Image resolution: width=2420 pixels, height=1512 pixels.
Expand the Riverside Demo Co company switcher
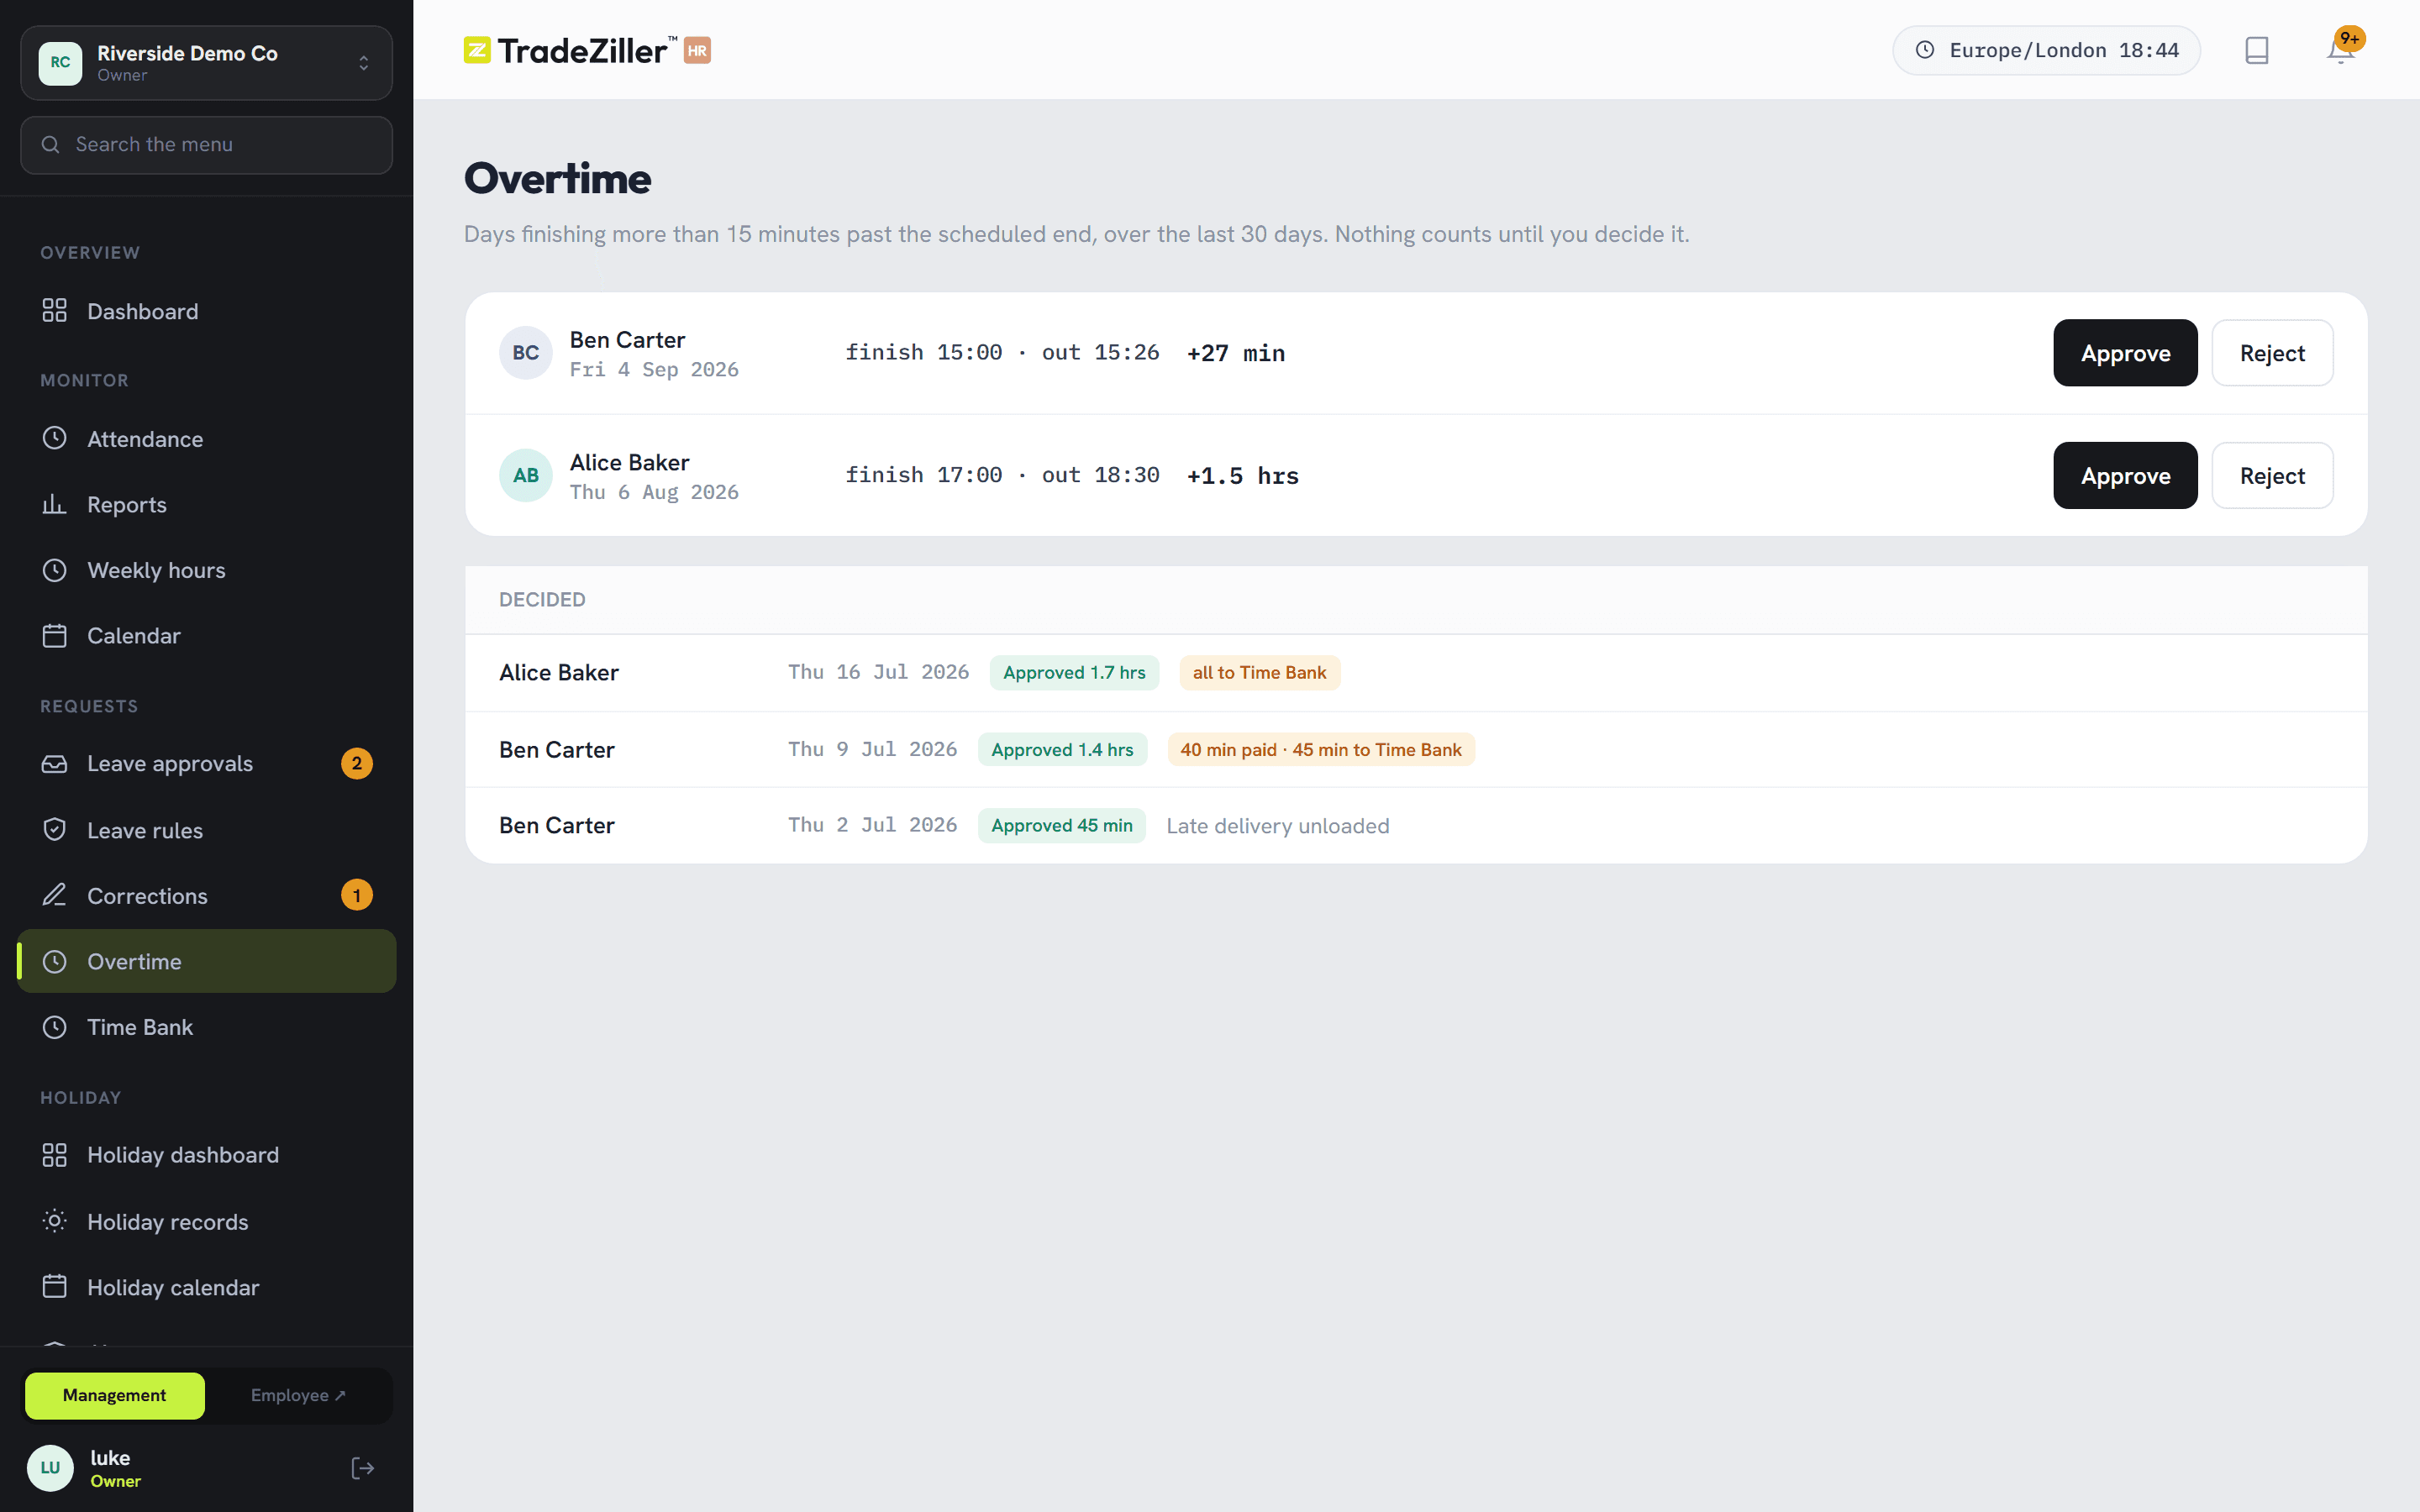click(x=206, y=63)
